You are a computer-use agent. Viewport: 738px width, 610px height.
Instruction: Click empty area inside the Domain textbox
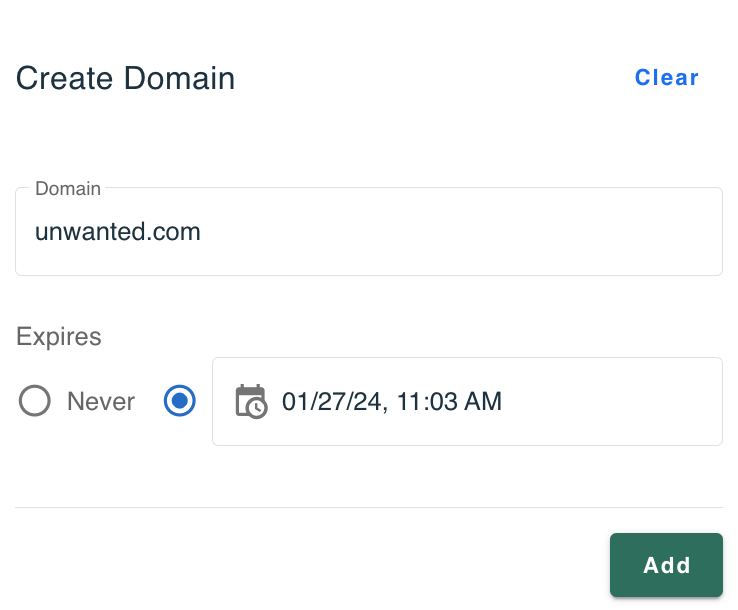pos(461,232)
